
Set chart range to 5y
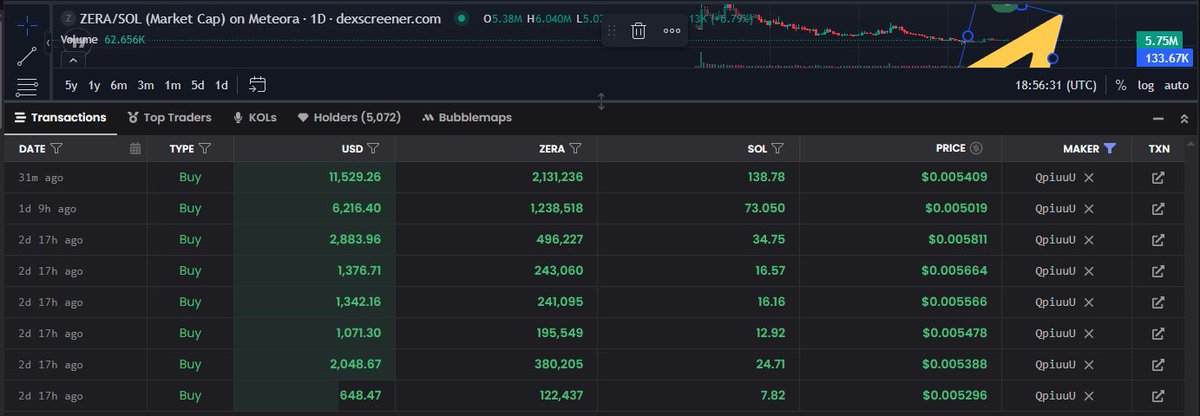tap(71, 85)
